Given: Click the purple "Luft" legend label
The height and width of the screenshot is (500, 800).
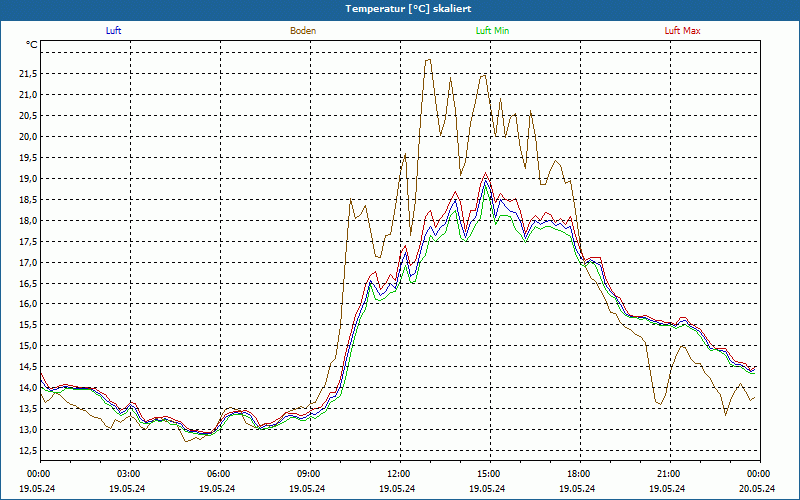Looking at the screenshot, I should click(x=113, y=31).
